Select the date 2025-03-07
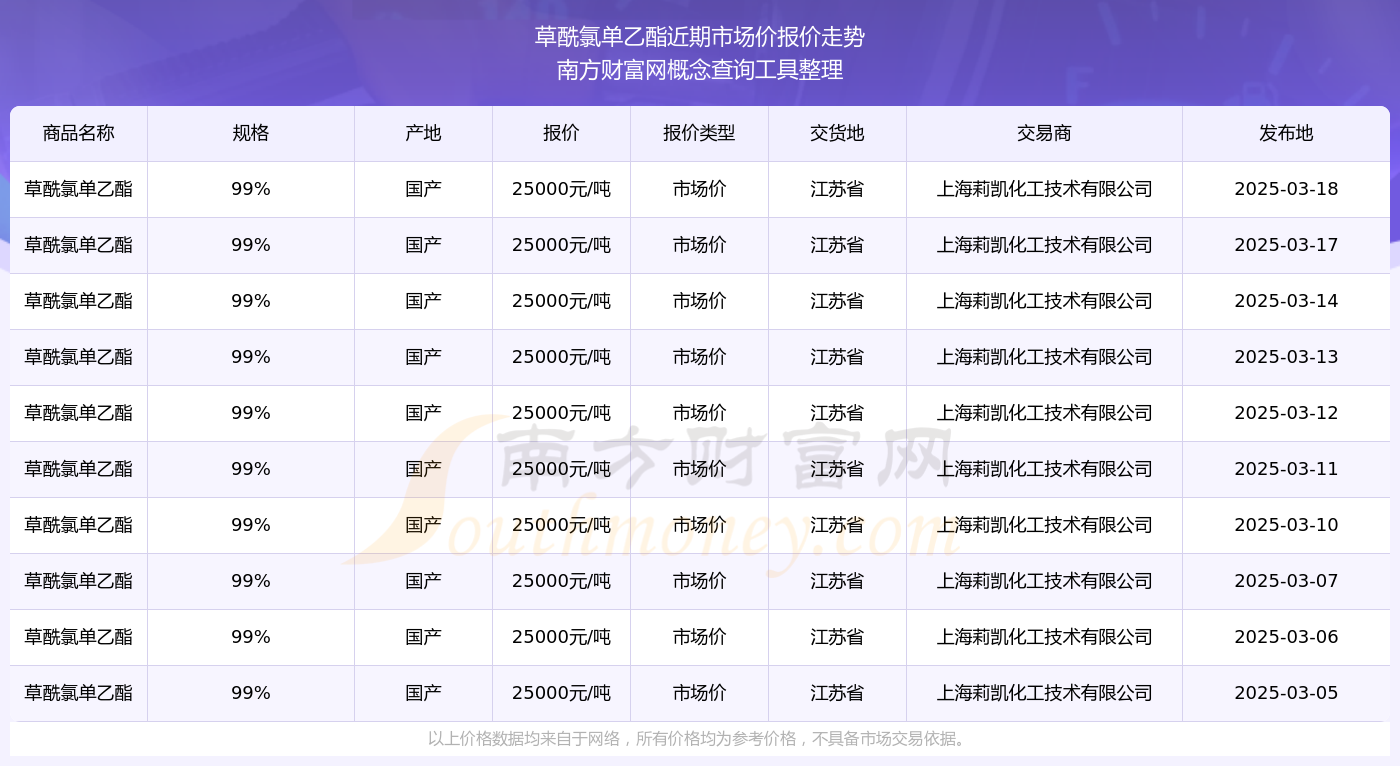The image size is (1400, 766). [x=1286, y=581]
